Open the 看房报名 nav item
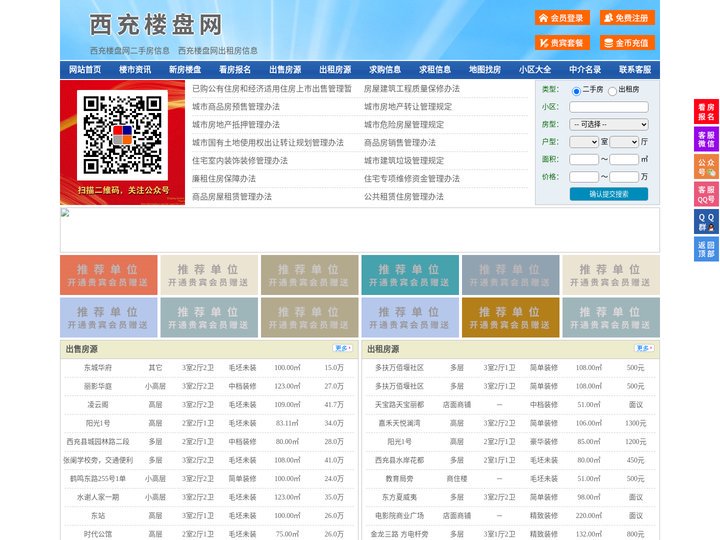This screenshot has height=540, width=720. pyautogui.click(x=235, y=70)
